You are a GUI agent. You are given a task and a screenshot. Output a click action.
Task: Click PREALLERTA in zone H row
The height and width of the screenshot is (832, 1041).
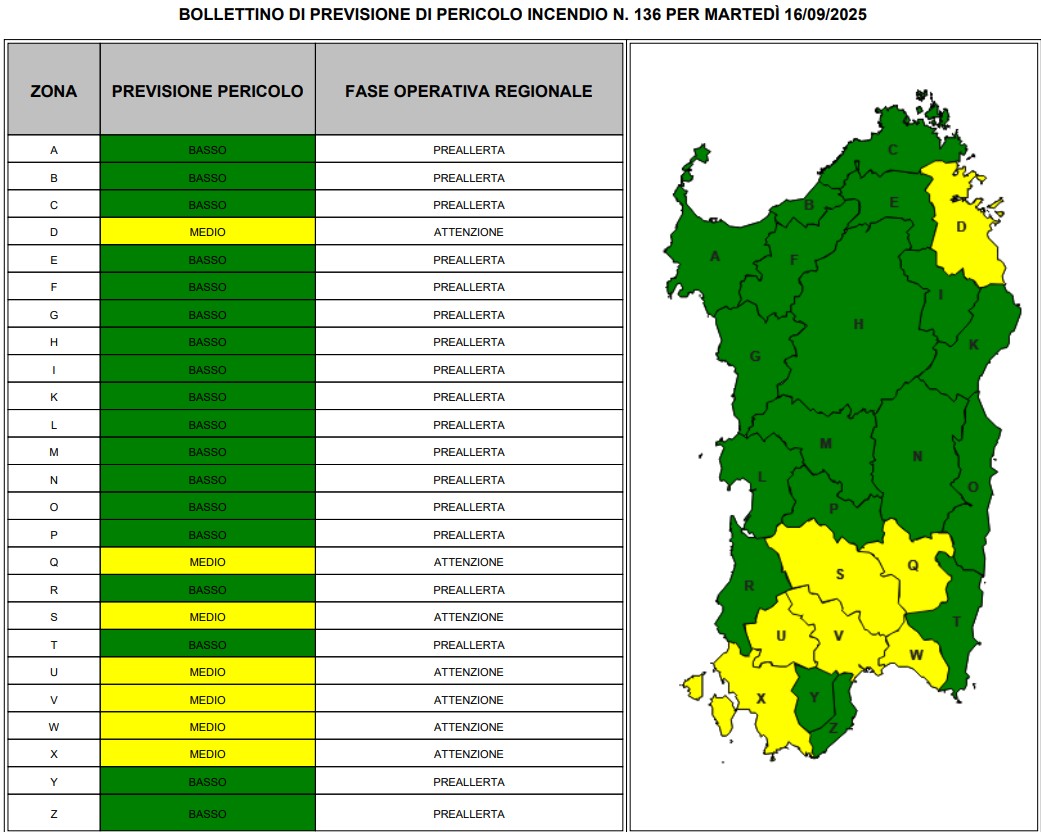(469, 343)
